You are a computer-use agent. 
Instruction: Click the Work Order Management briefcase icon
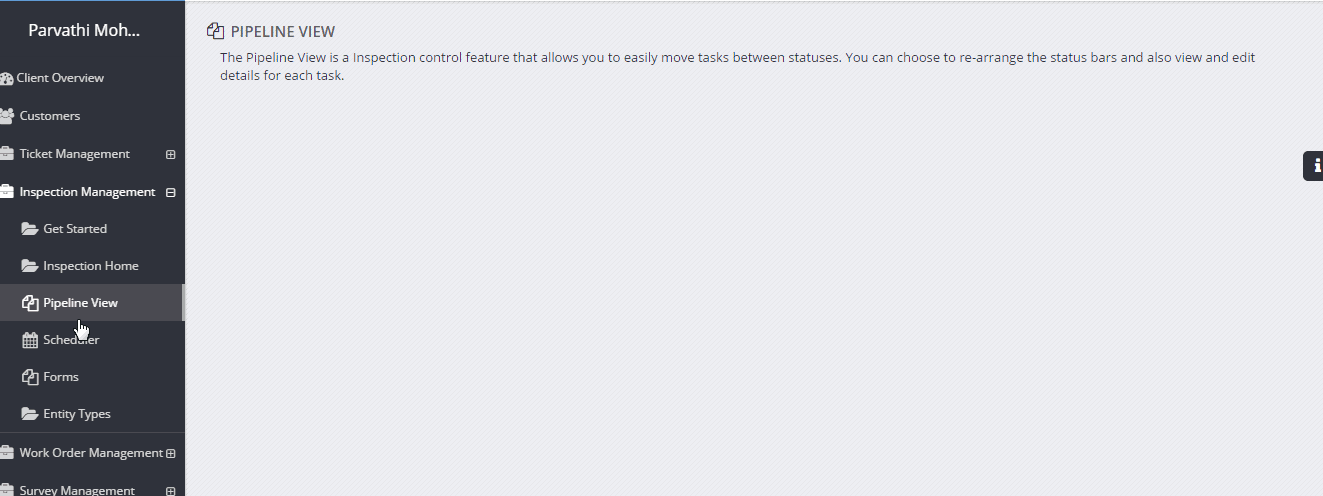6,453
